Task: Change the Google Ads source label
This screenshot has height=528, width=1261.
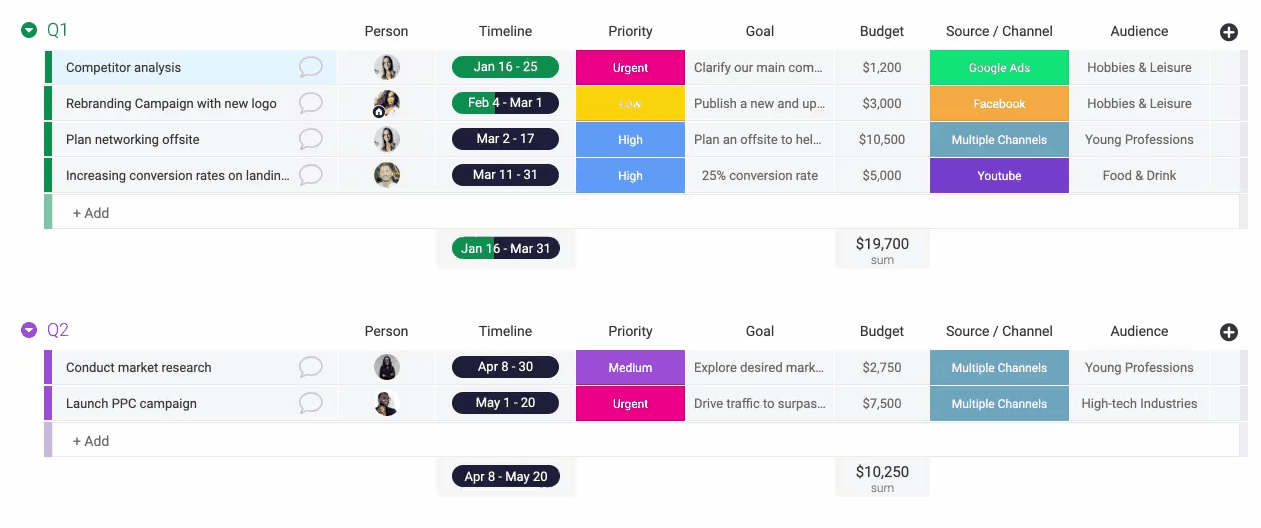Action: 999,67
